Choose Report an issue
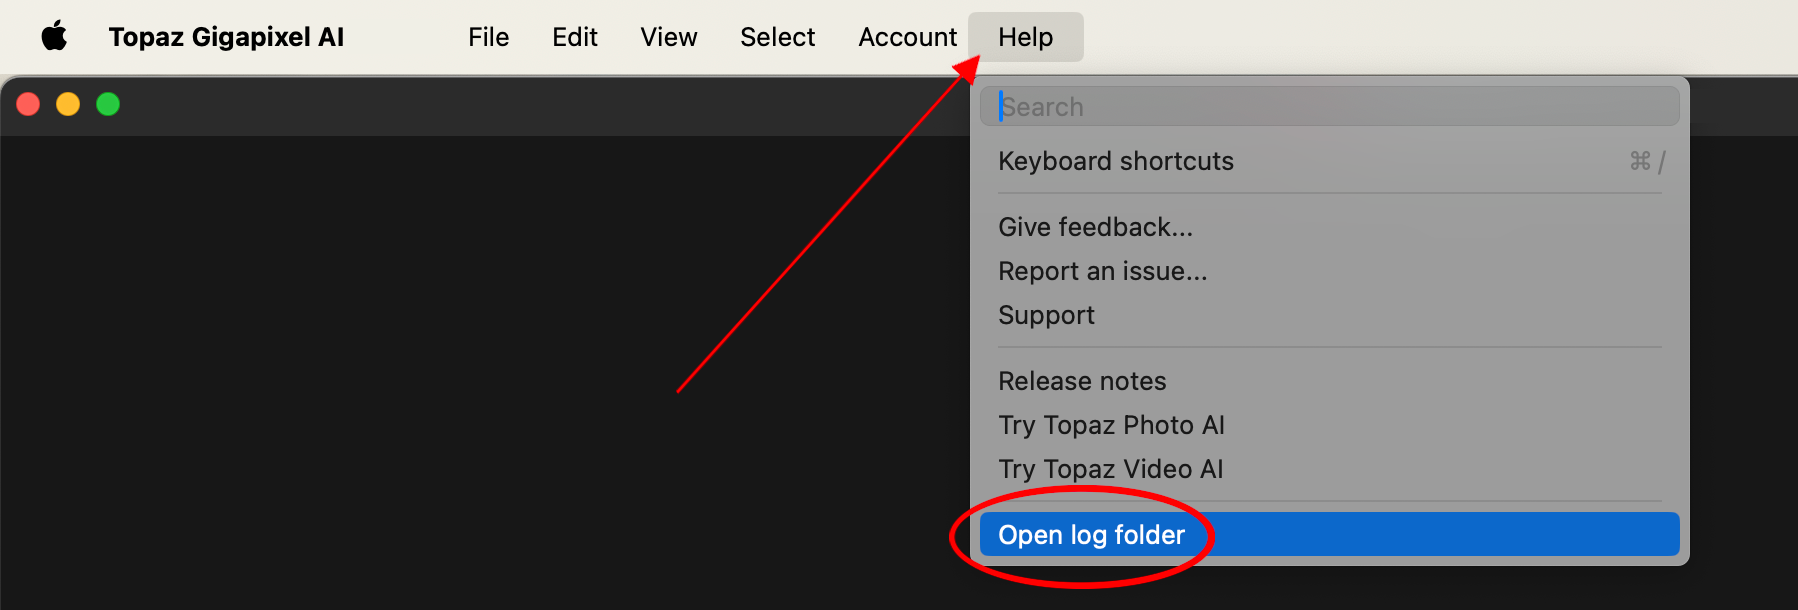The image size is (1798, 610). pos(1103,270)
